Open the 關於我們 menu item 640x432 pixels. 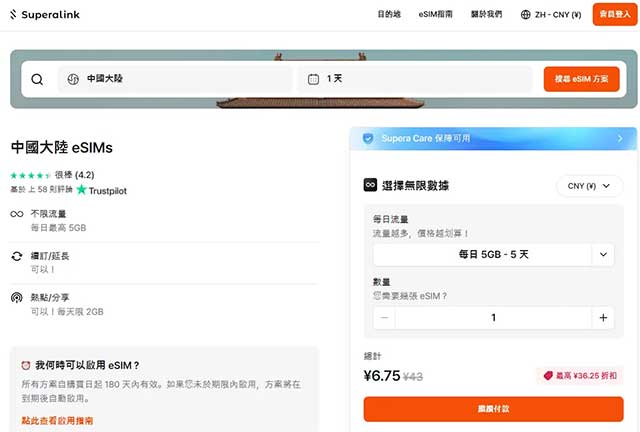click(488, 15)
